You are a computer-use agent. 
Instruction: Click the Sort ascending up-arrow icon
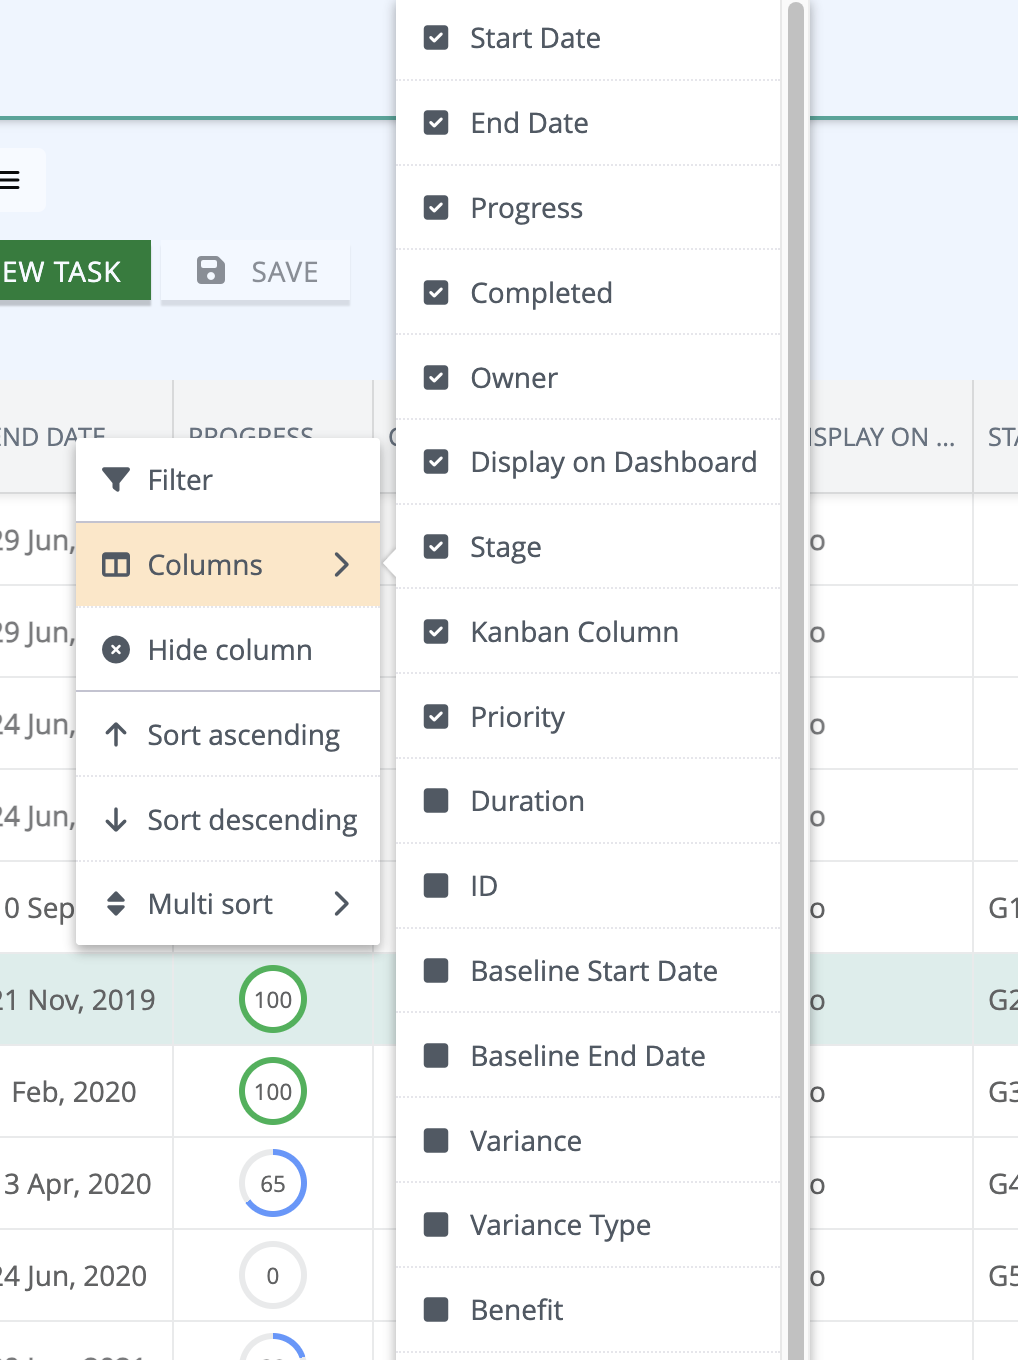[116, 735]
